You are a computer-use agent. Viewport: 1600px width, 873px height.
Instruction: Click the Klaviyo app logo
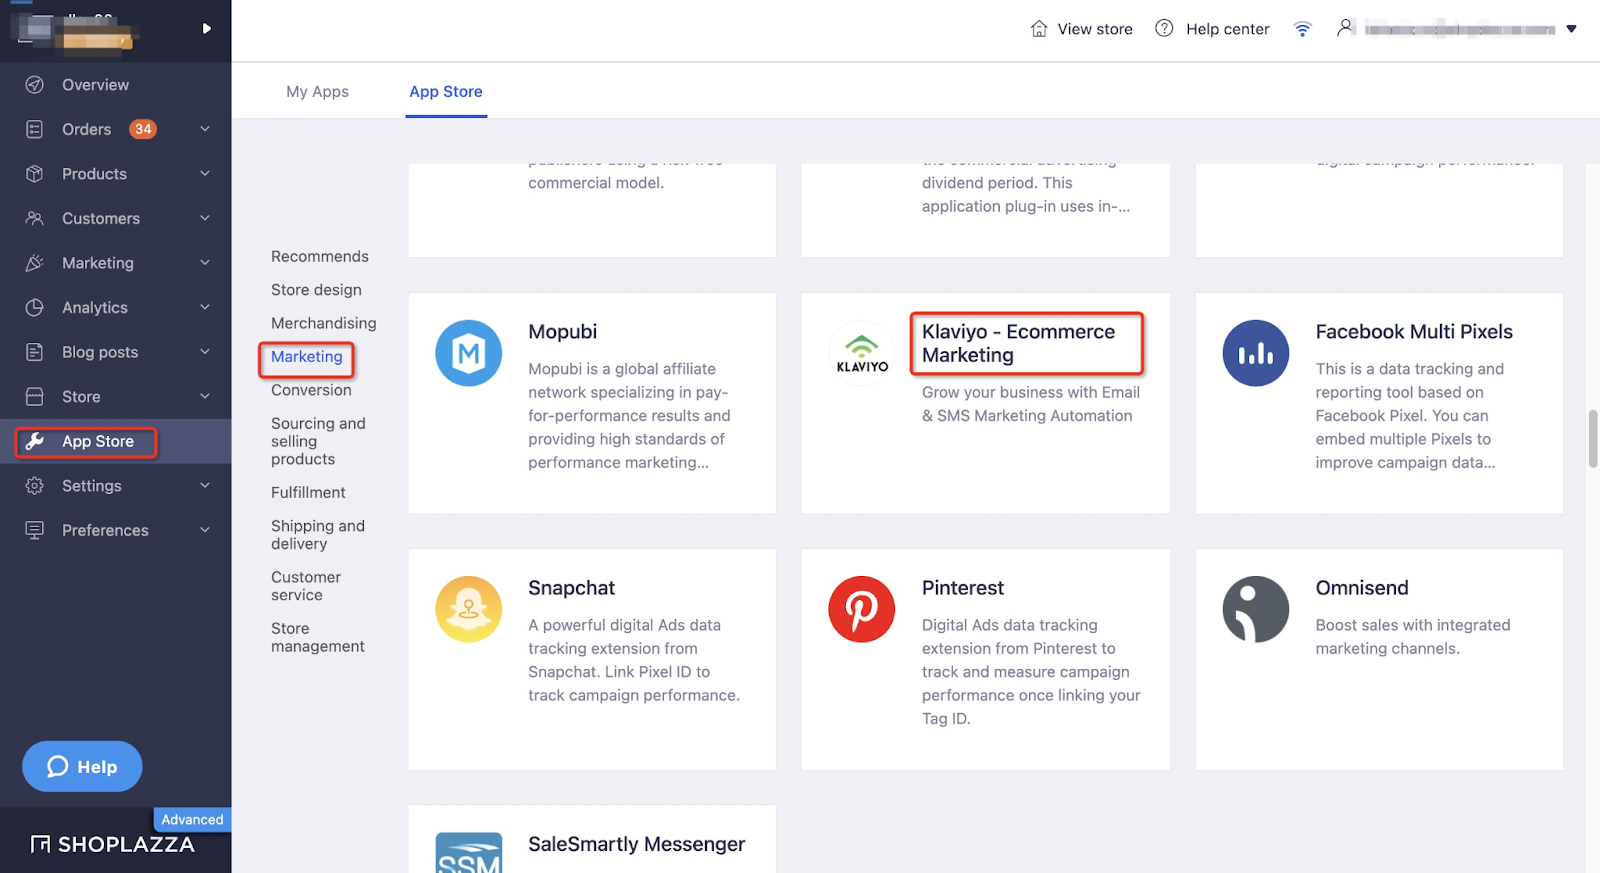862,353
